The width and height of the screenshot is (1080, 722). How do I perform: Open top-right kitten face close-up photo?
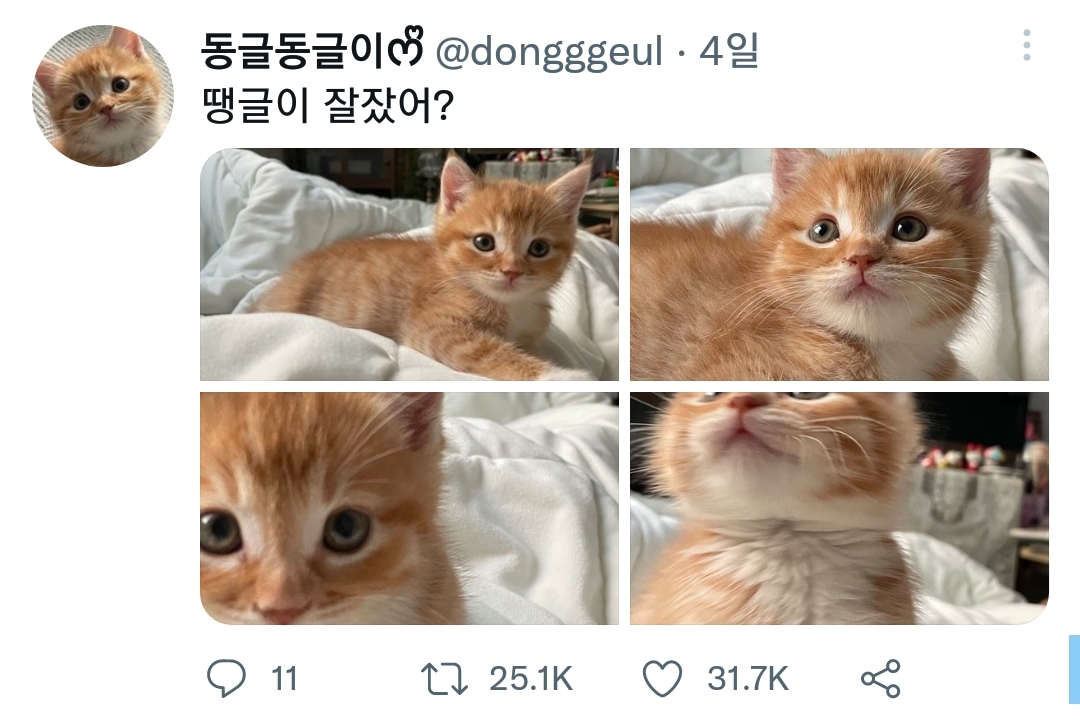tap(839, 264)
